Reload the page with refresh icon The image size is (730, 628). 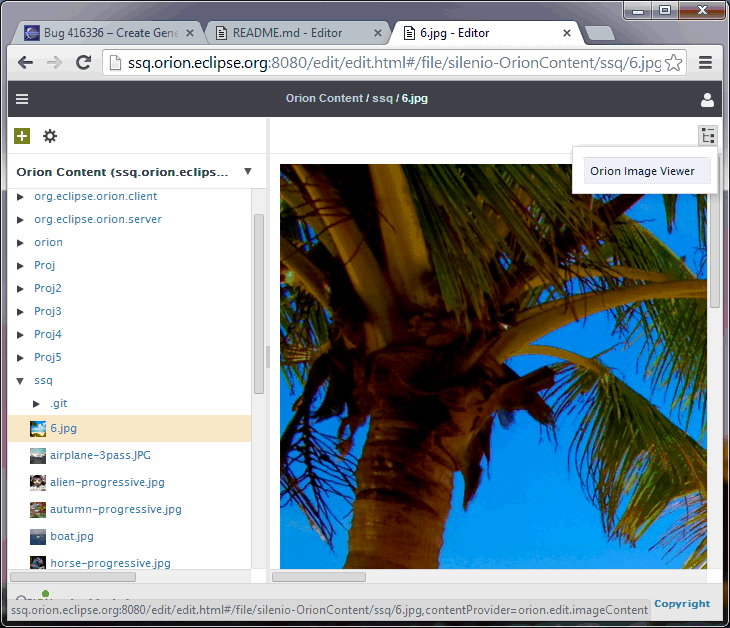(84, 62)
